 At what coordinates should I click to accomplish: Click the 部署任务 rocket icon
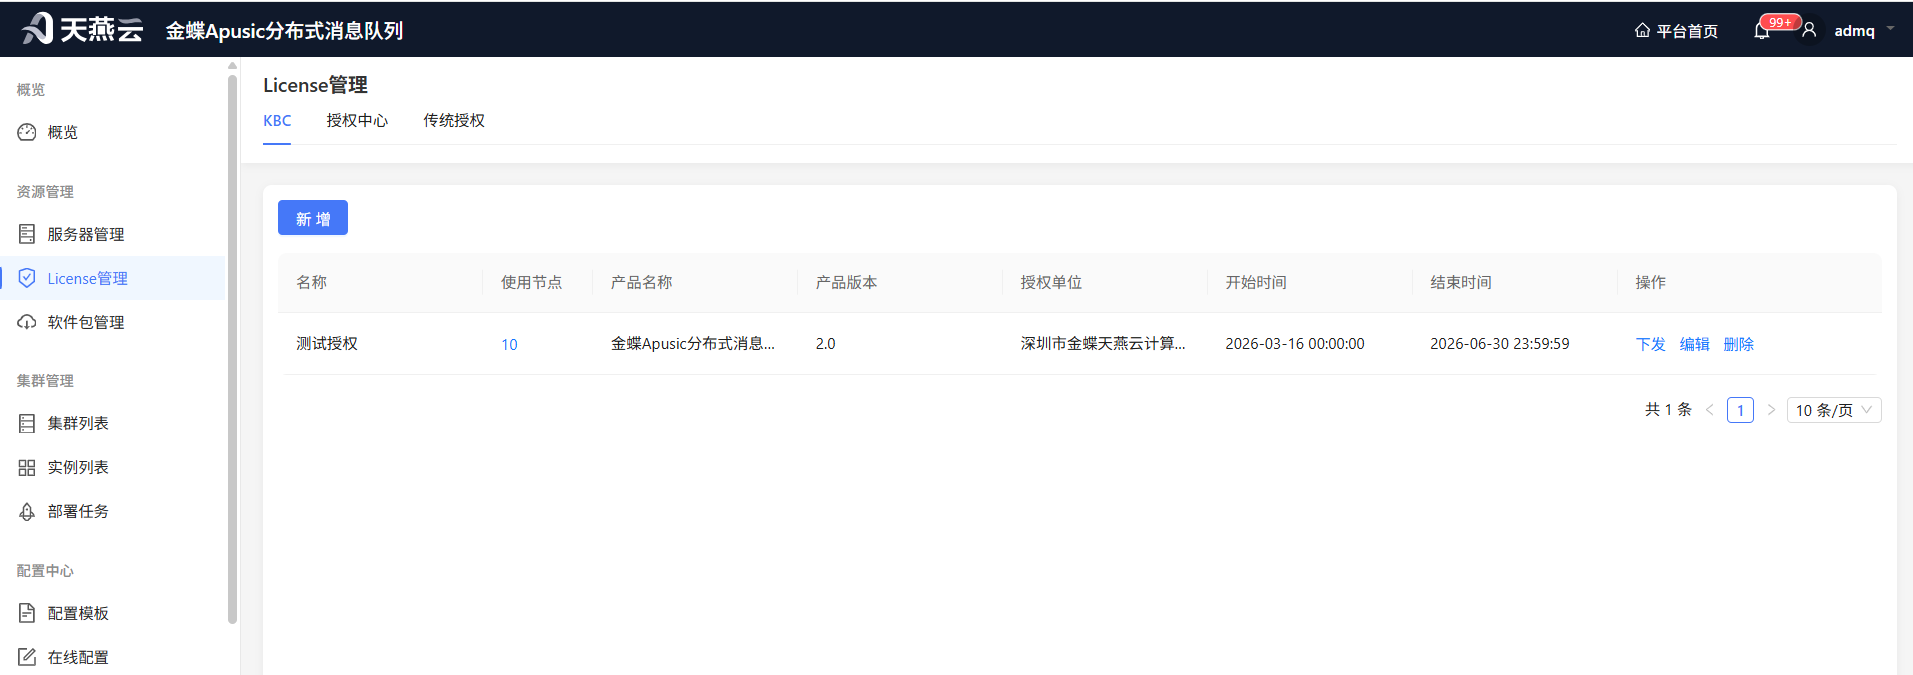27,511
